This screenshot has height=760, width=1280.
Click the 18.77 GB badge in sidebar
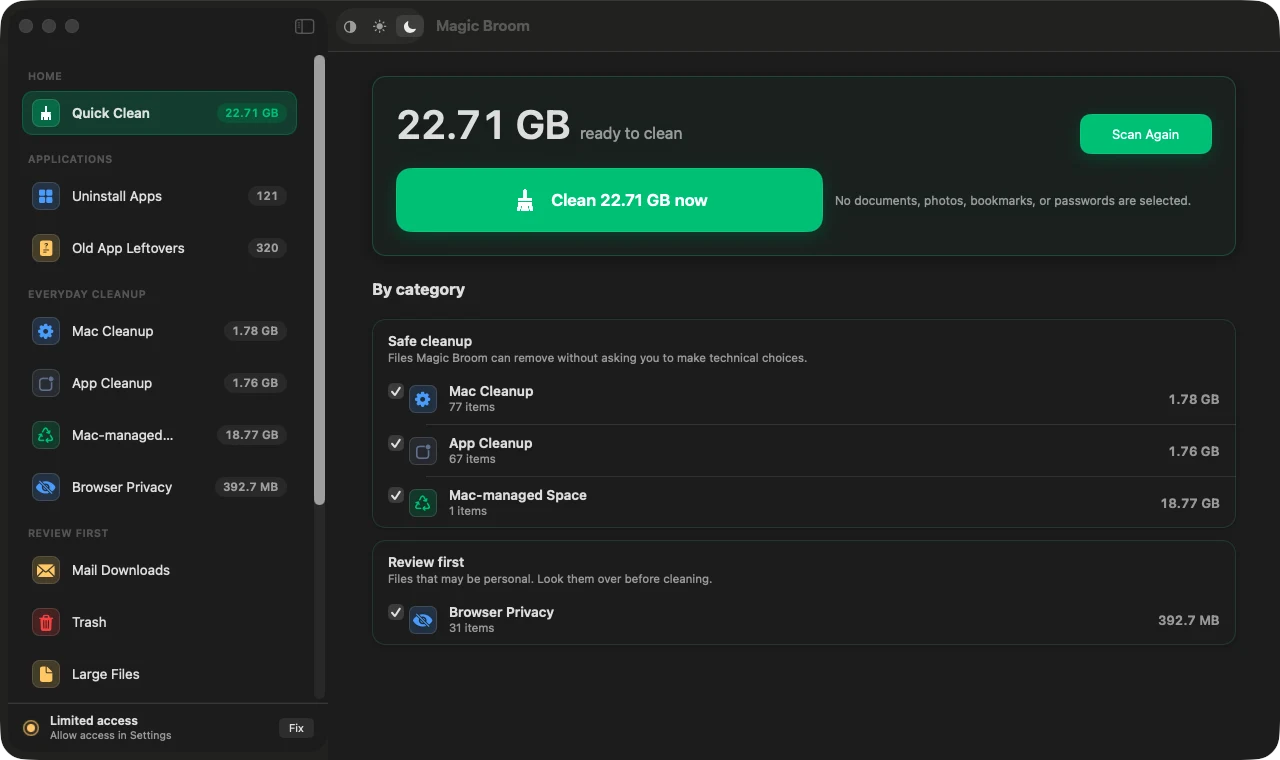click(x=252, y=435)
